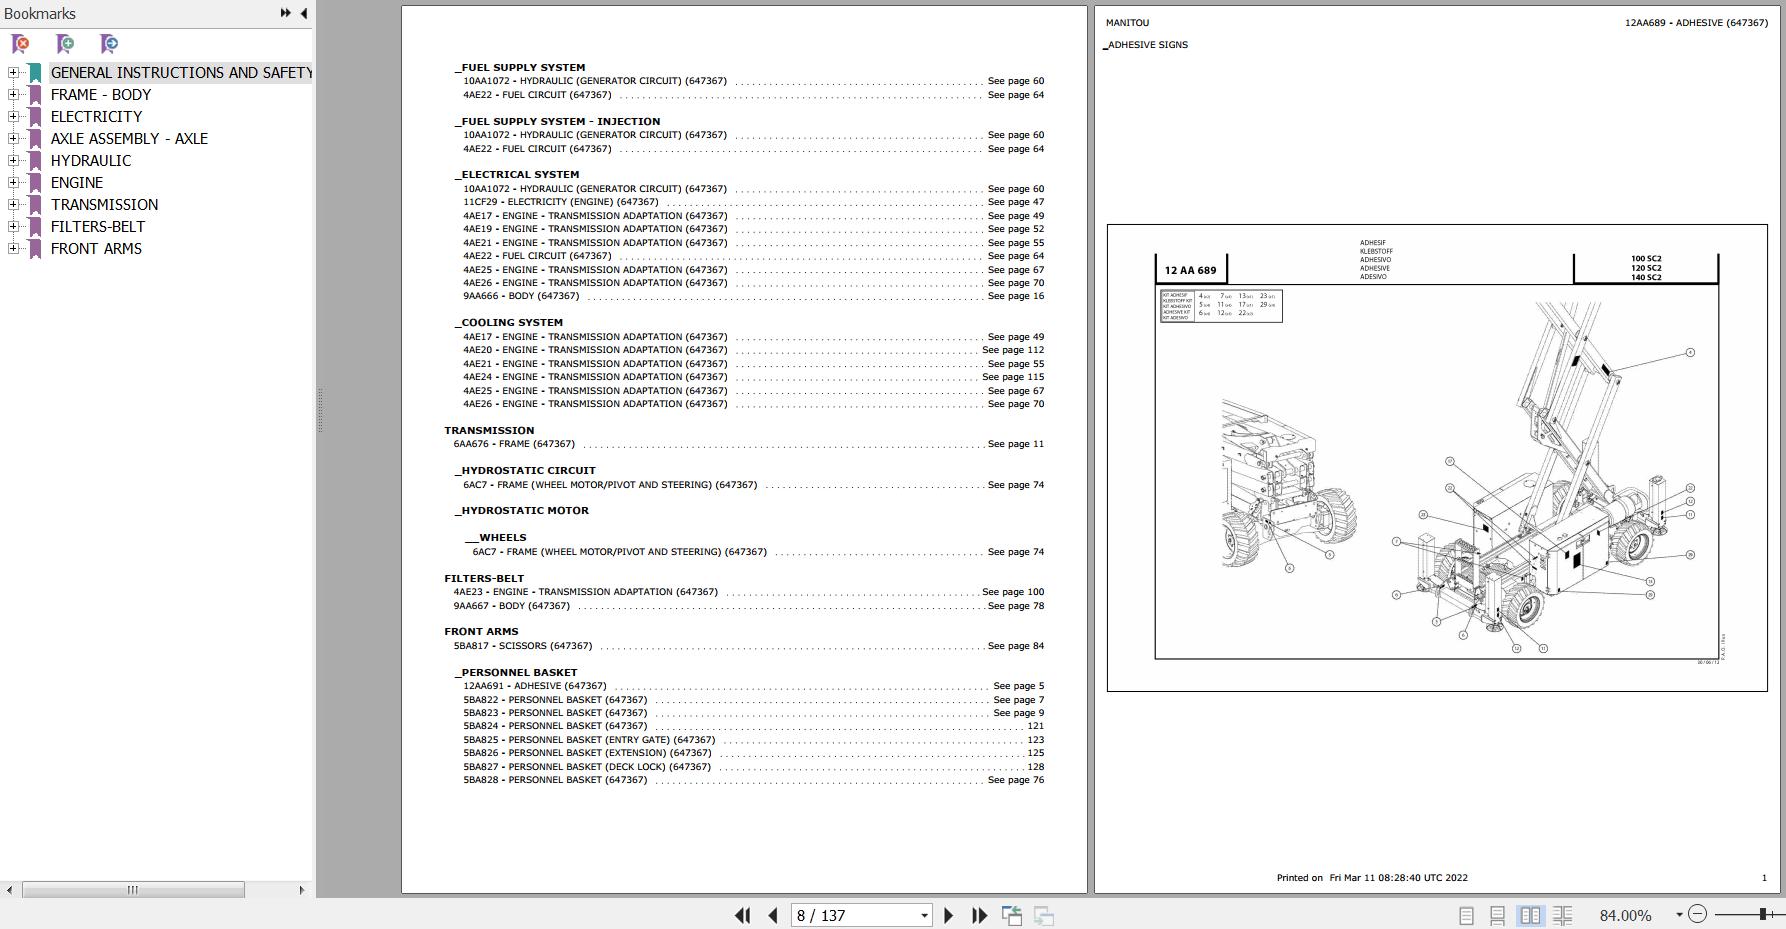Expand the ENGINE bookmark node

tap(12, 182)
